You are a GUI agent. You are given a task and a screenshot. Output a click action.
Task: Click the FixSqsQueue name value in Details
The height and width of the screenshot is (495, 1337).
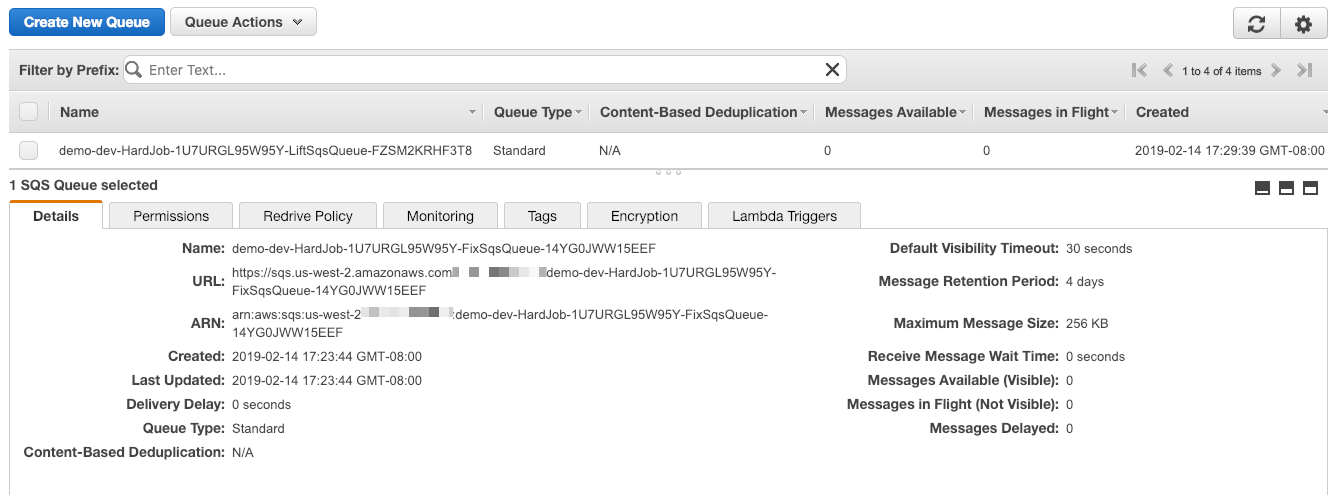click(x=444, y=248)
